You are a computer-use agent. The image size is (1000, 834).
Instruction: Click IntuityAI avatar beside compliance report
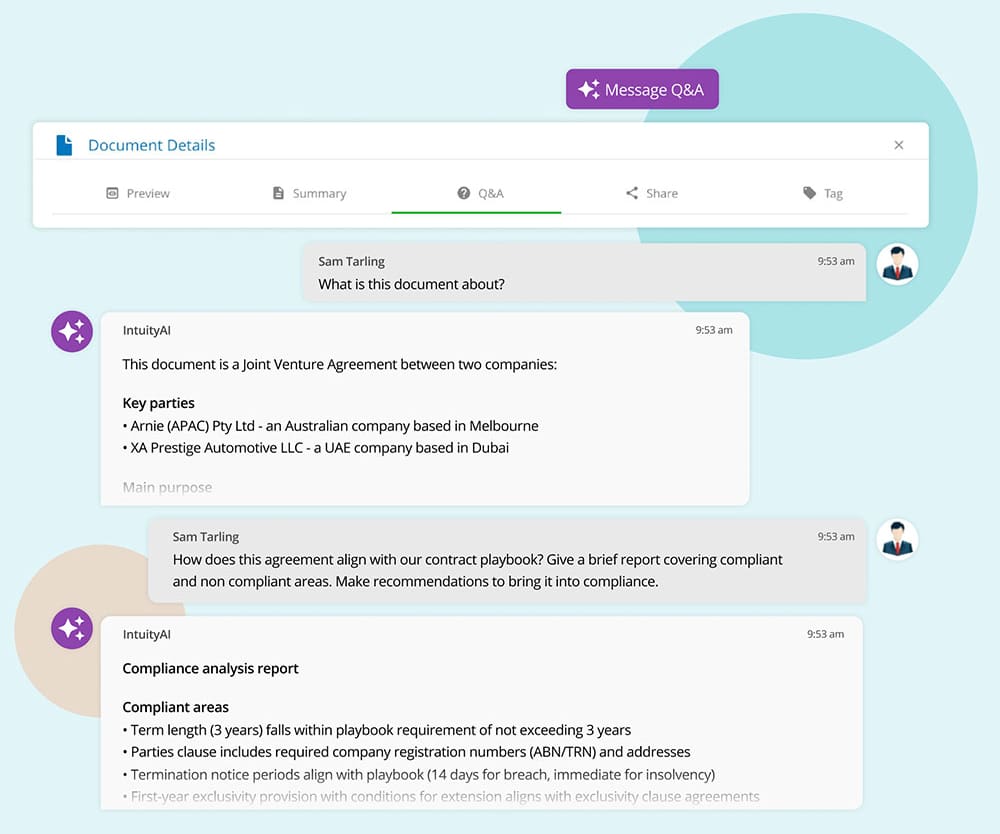point(72,628)
